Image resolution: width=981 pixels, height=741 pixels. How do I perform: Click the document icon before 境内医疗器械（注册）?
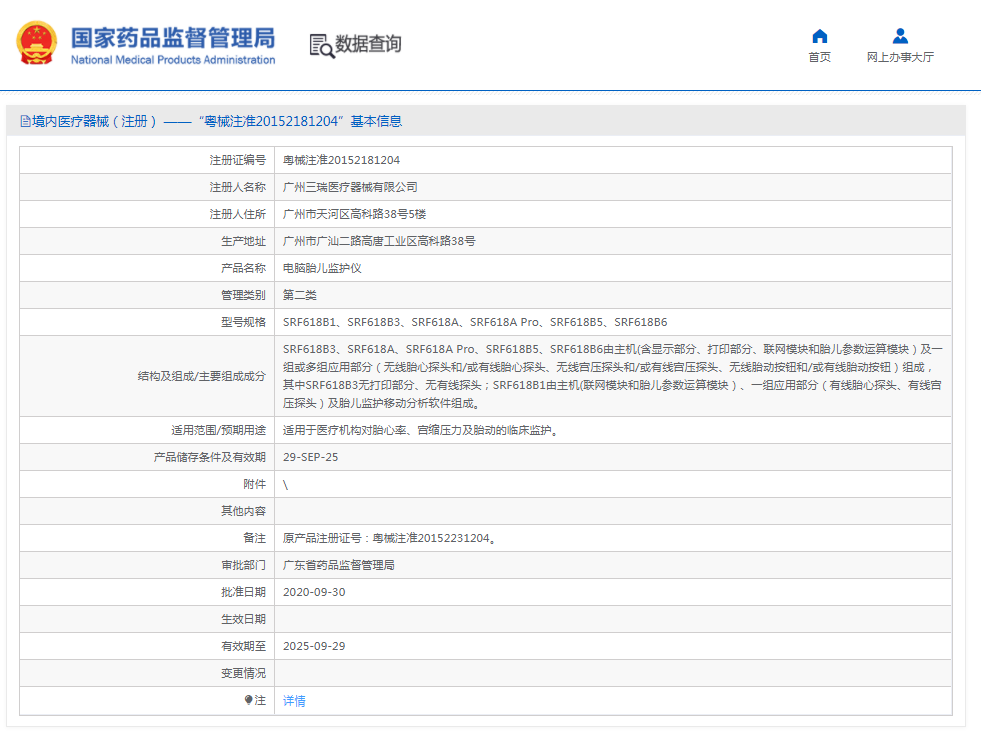pos(25,120)
